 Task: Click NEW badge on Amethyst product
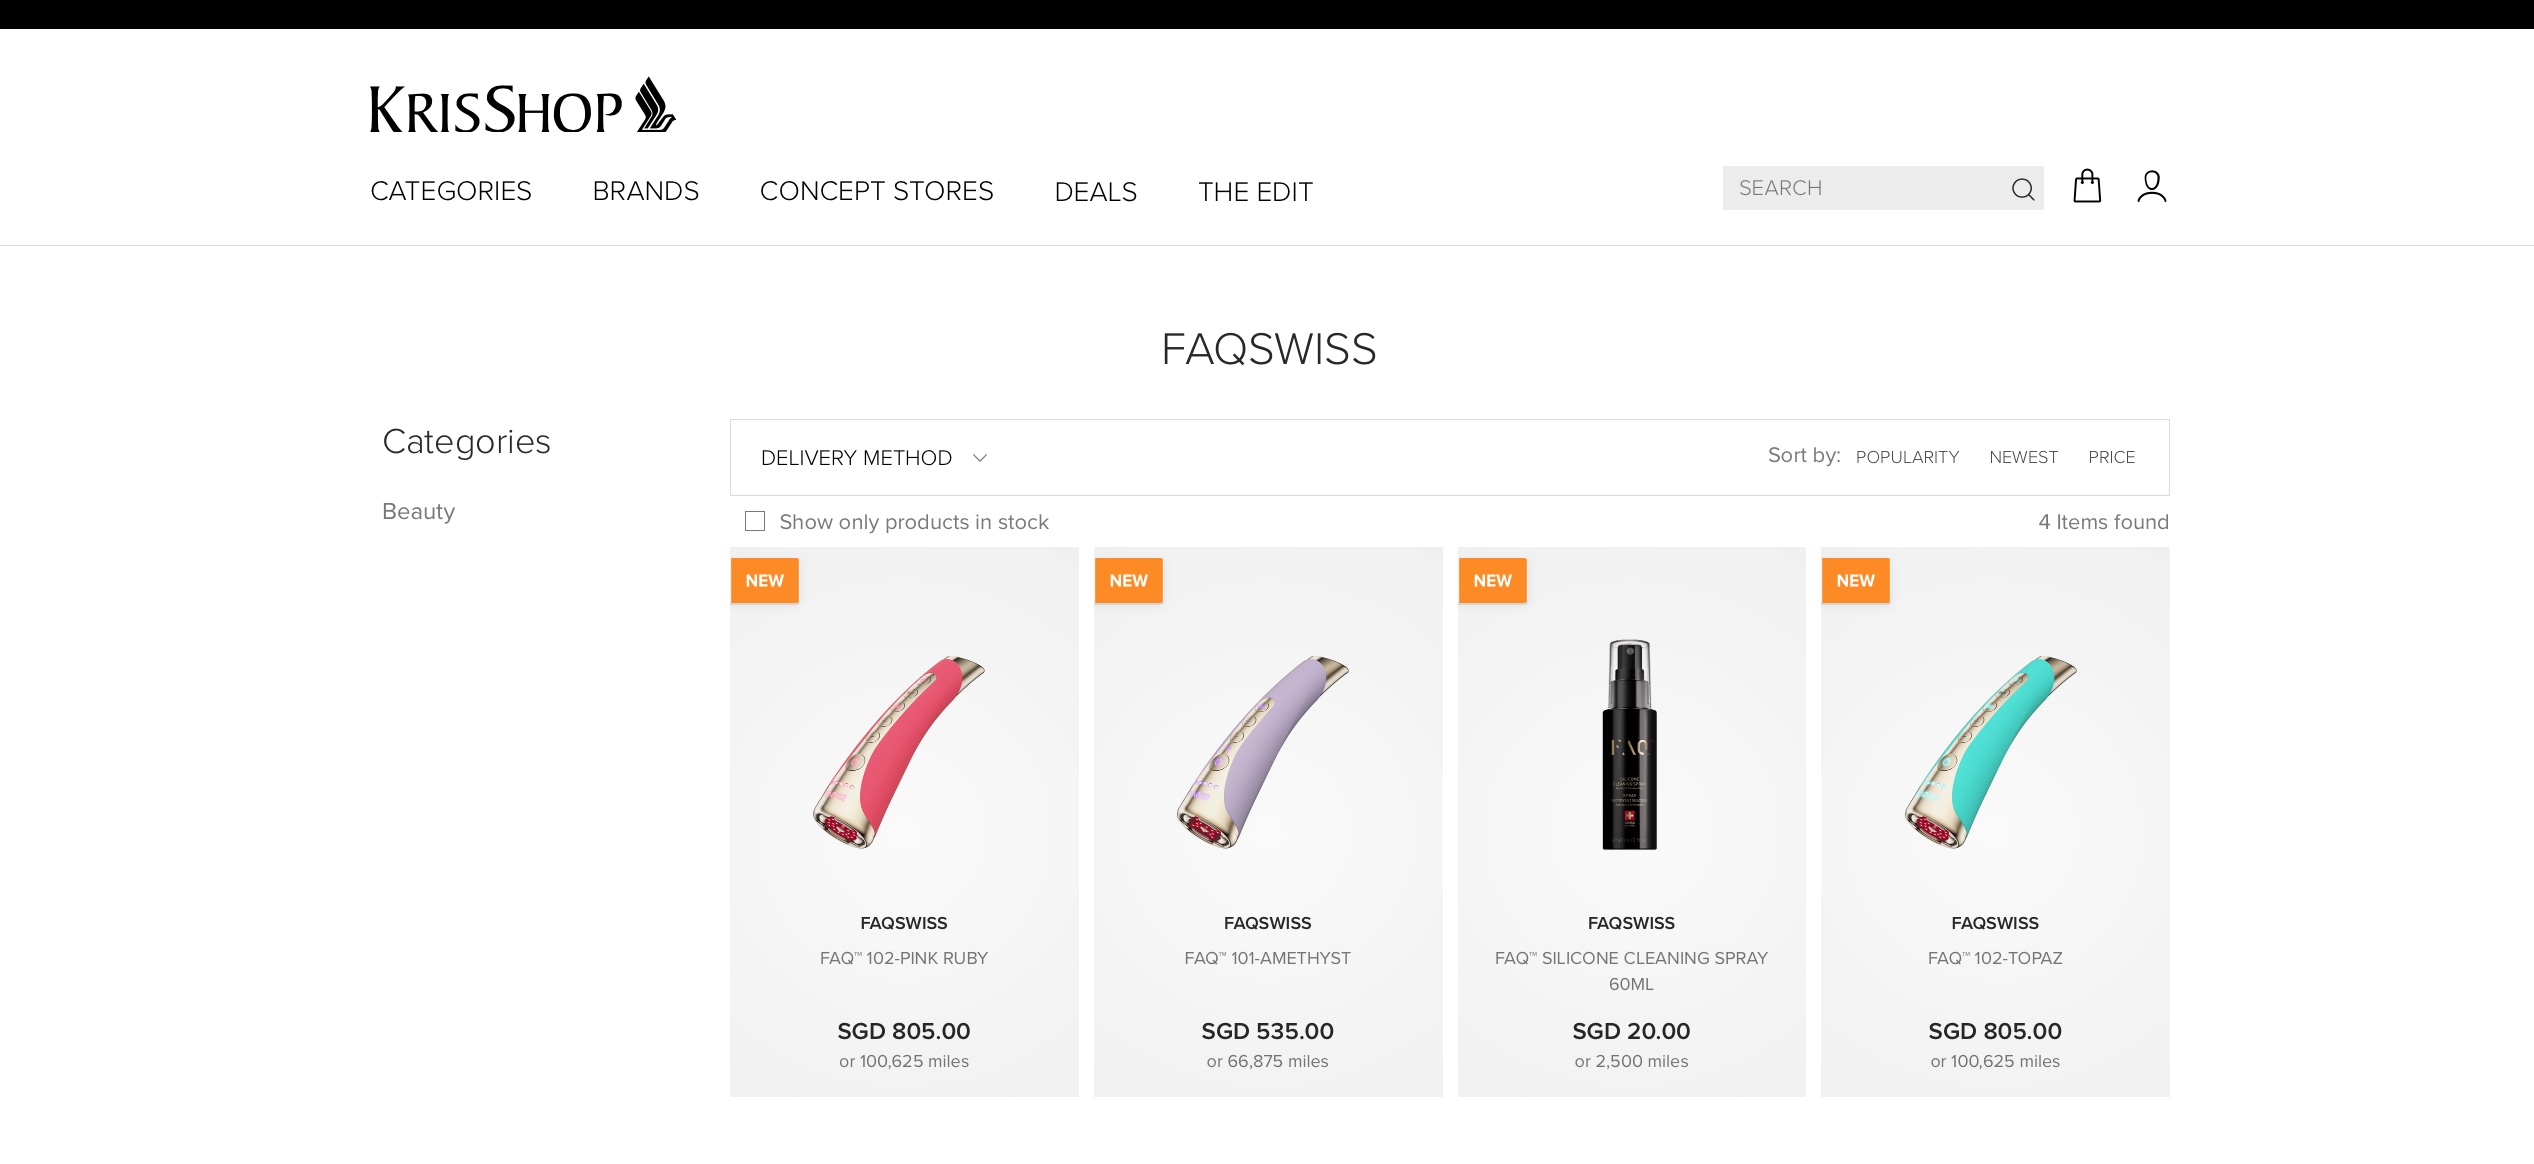point(1129,581)
